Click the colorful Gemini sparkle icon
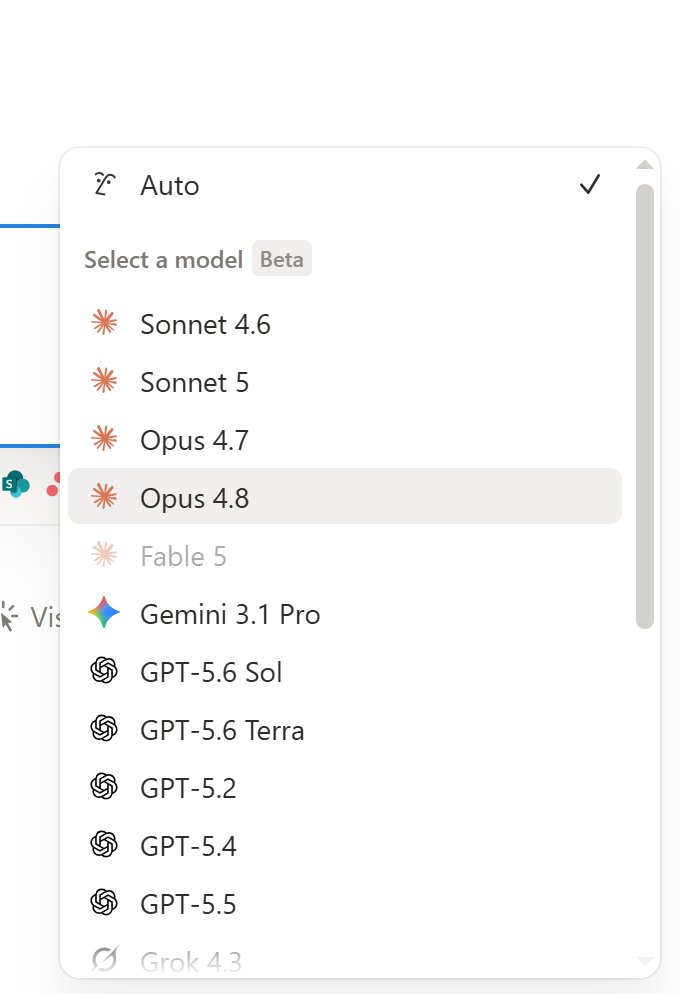This screenshot has width=680, height=994. tap(104, 613)
